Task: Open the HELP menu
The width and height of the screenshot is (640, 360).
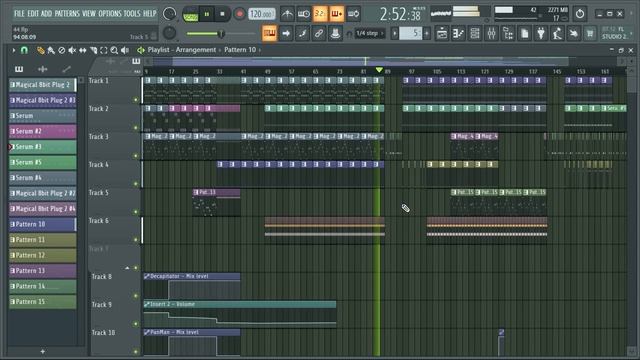Action: point(149,13)
